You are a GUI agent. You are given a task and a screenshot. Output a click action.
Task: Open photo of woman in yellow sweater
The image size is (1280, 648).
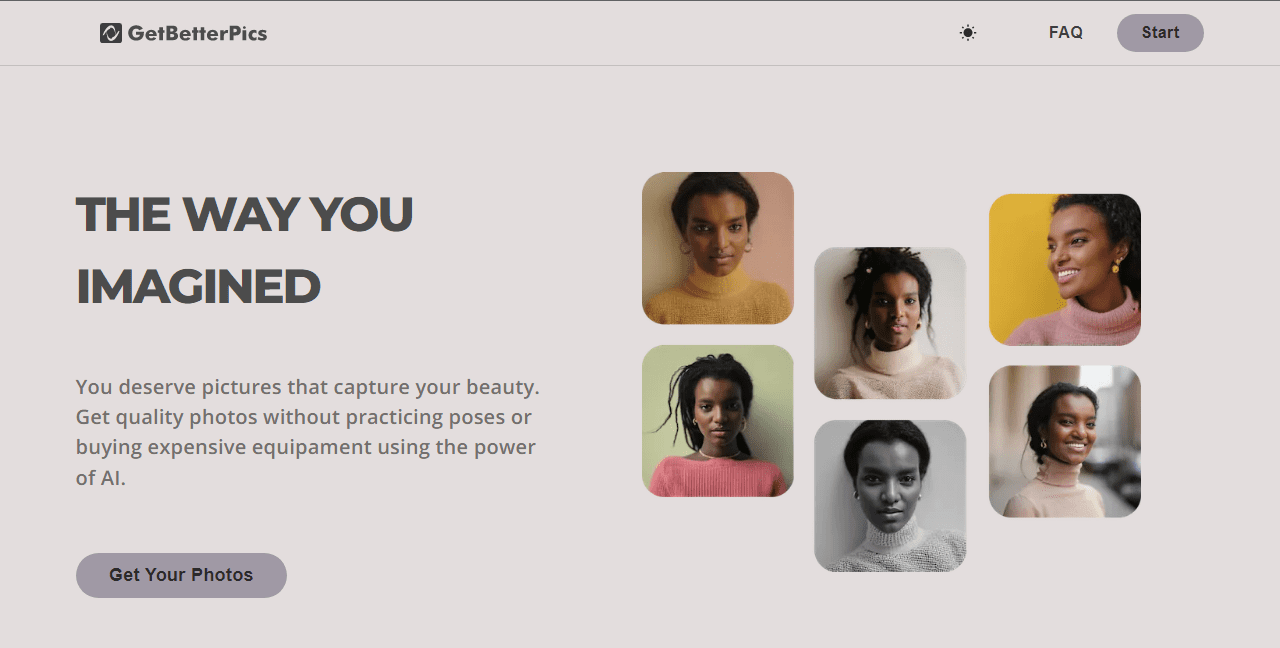coord(718,248)
